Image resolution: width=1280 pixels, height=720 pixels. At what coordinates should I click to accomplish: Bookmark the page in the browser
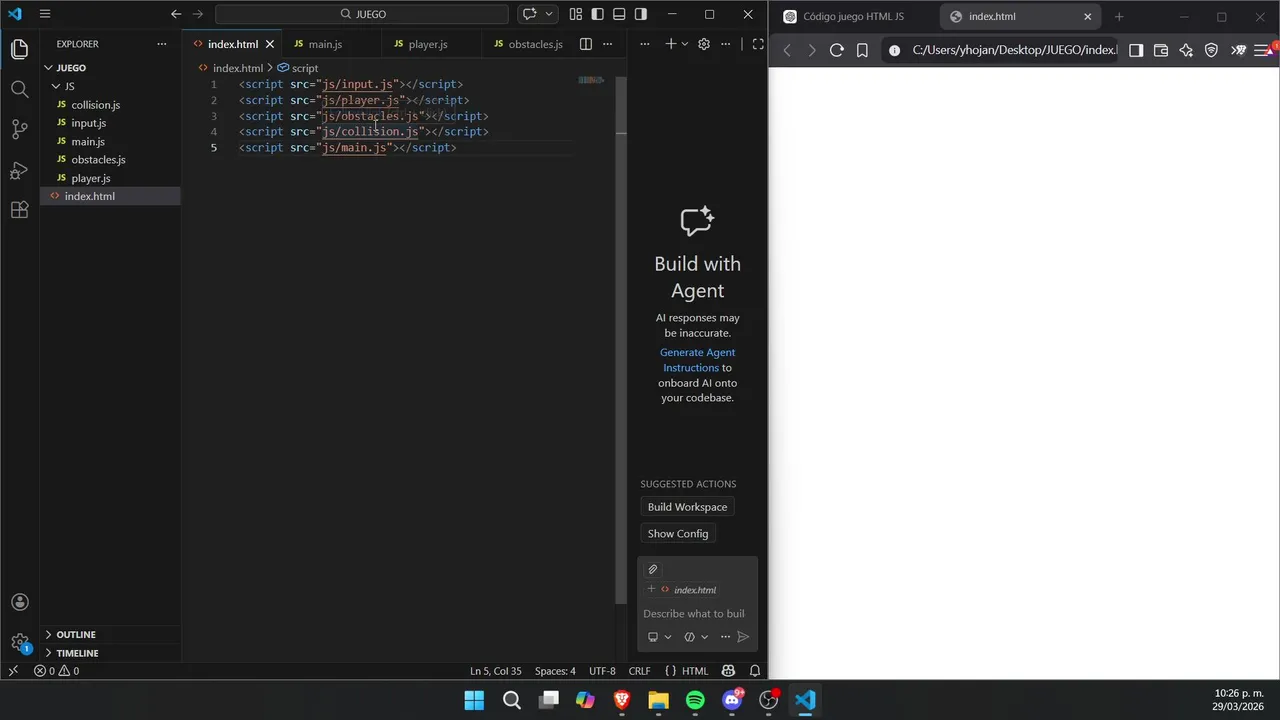[862, 50]
